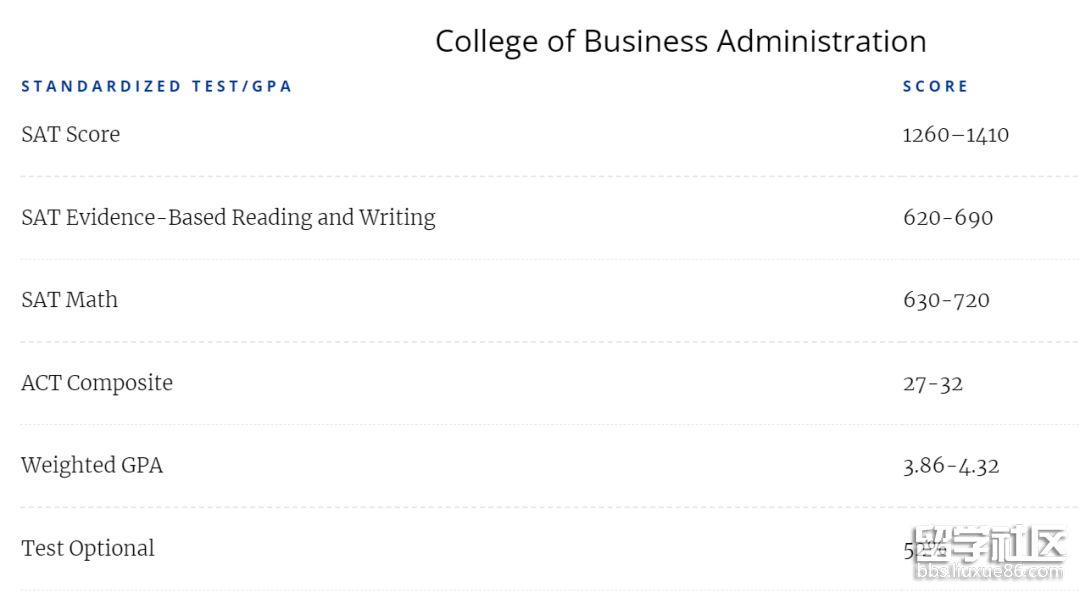Select the SAT Score row label
This screenshot has height=593, width=1080.
pyautogui.click(x=70, y=134)
